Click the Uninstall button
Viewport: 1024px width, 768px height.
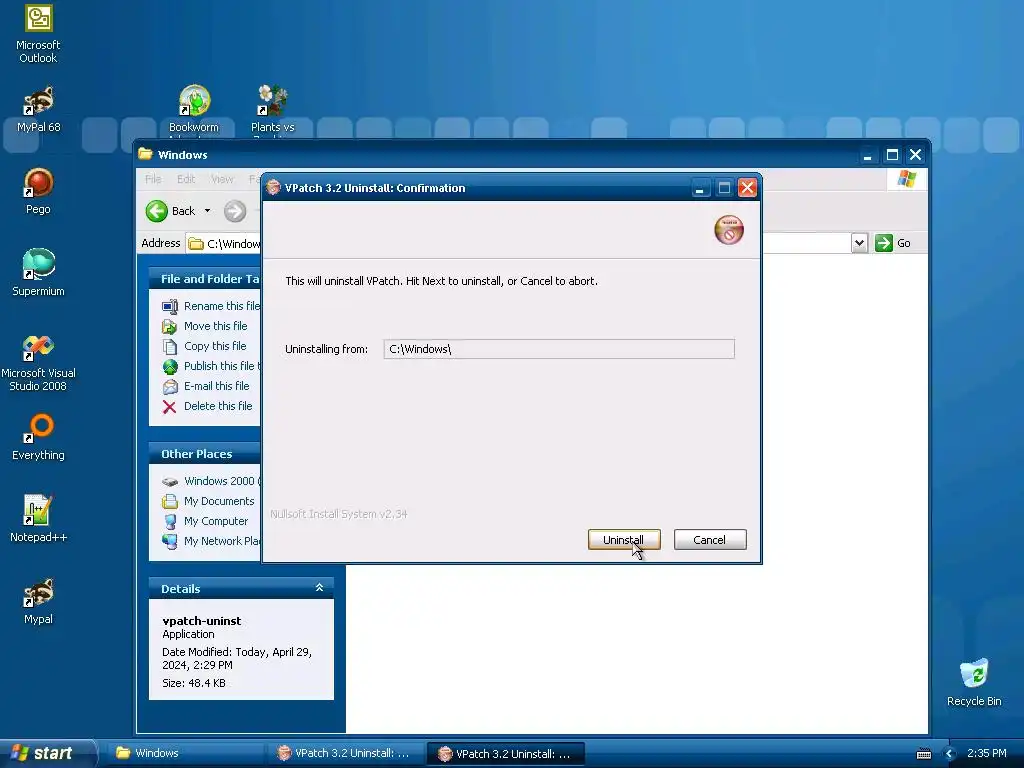pyautogui.click(x=624, y=539)
